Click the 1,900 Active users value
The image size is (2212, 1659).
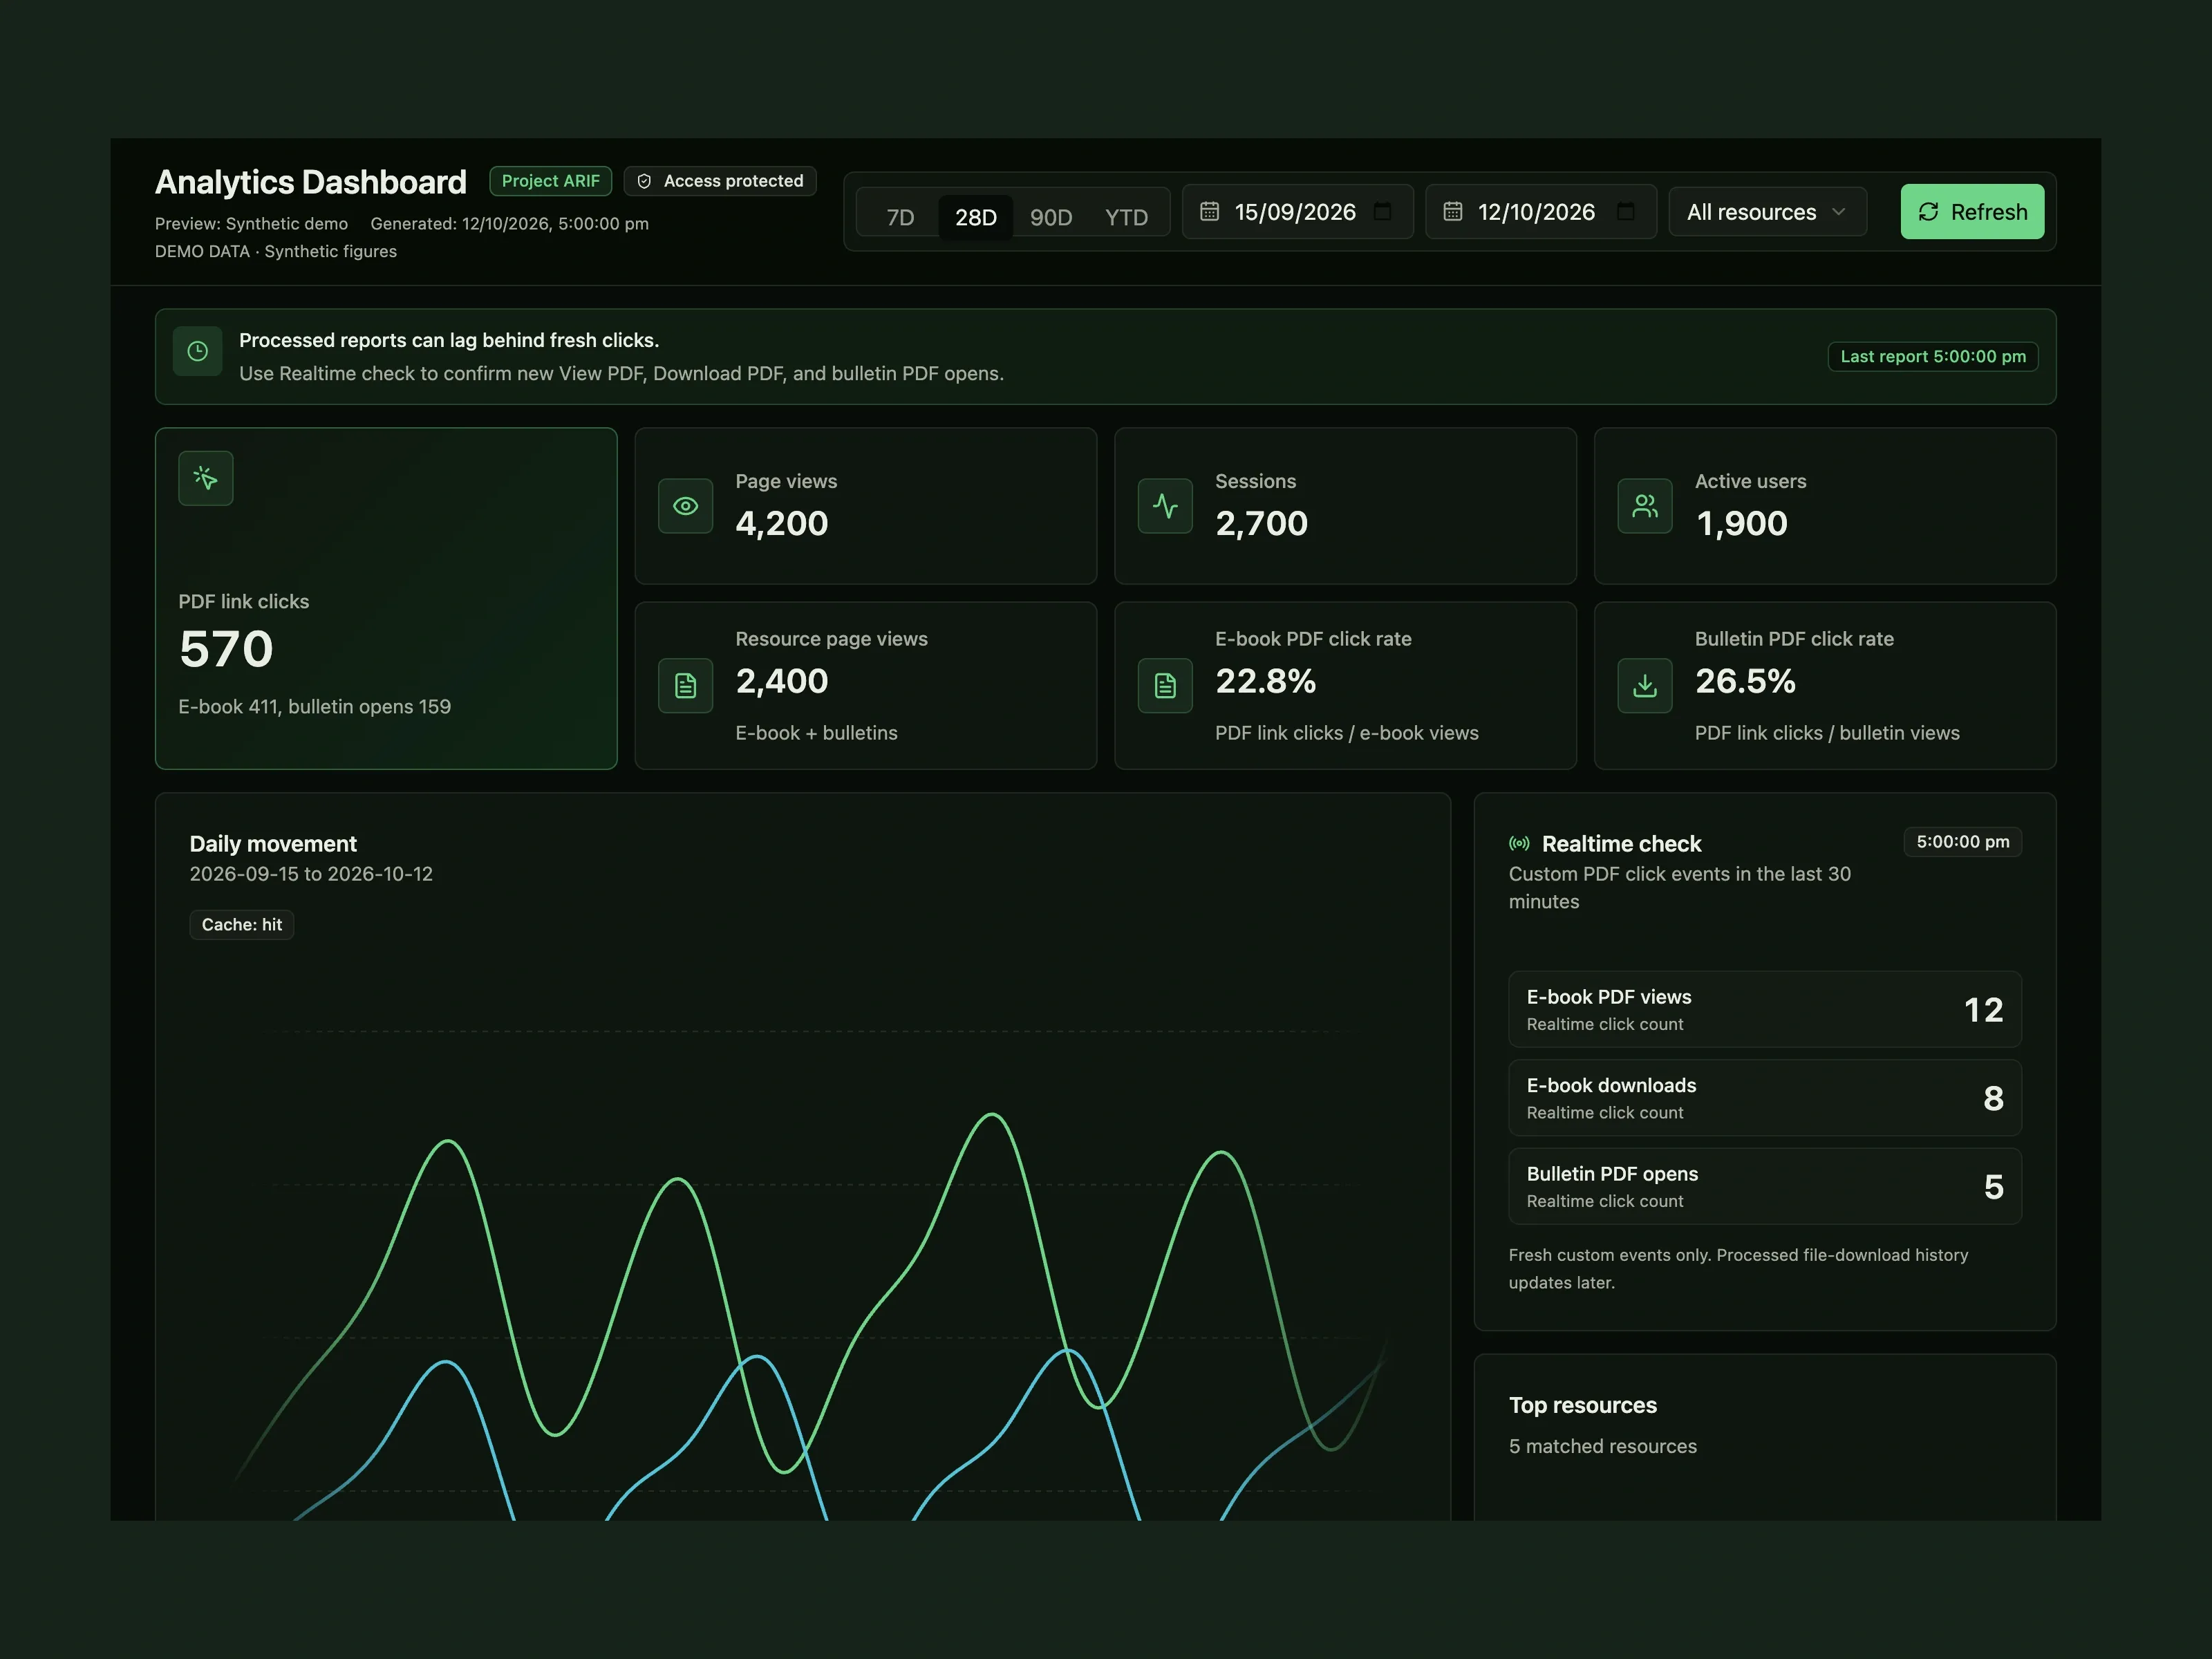(x=1742, y=523)
